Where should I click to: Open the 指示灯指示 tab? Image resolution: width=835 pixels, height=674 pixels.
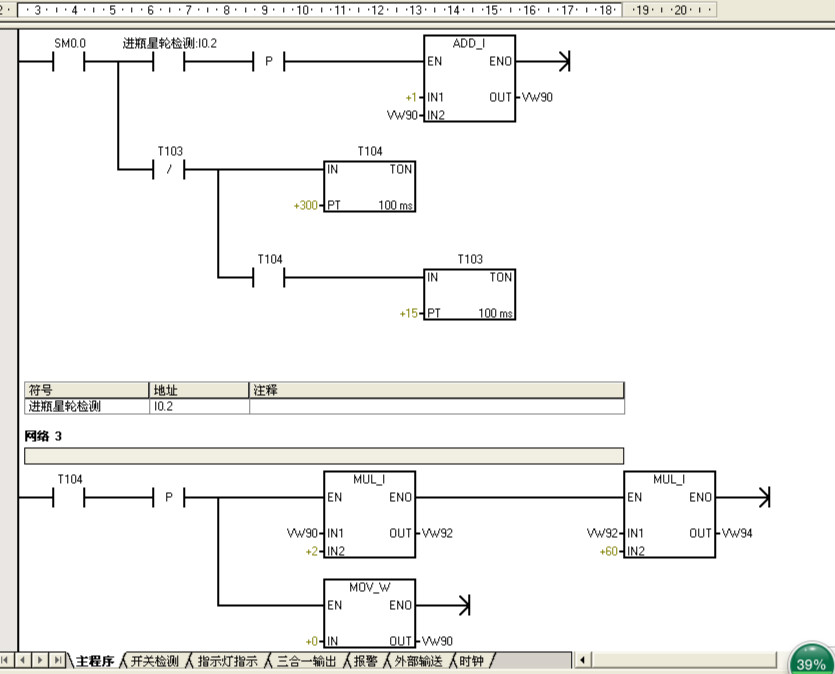(227, 661)
